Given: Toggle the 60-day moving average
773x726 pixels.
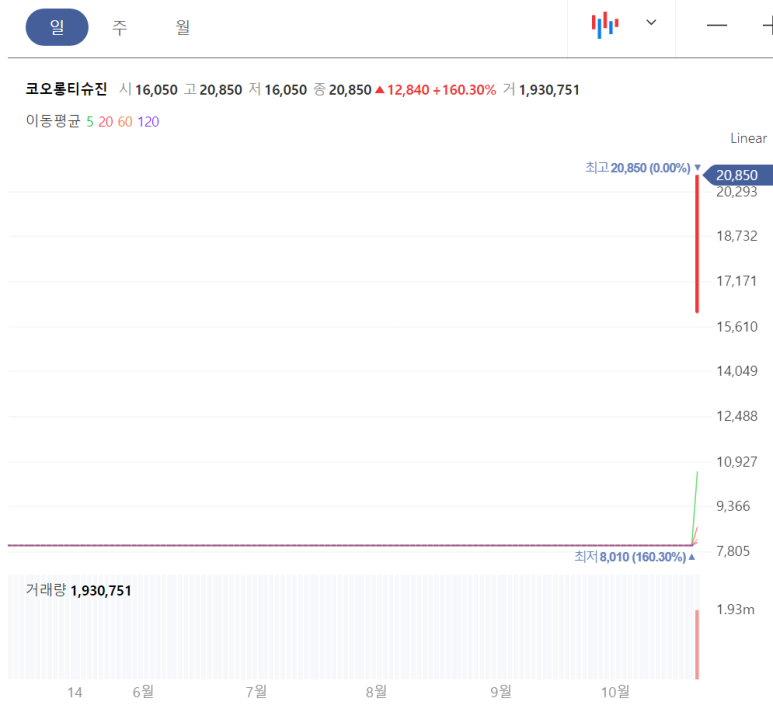Looking at the screenshot, I should [125, 122].
